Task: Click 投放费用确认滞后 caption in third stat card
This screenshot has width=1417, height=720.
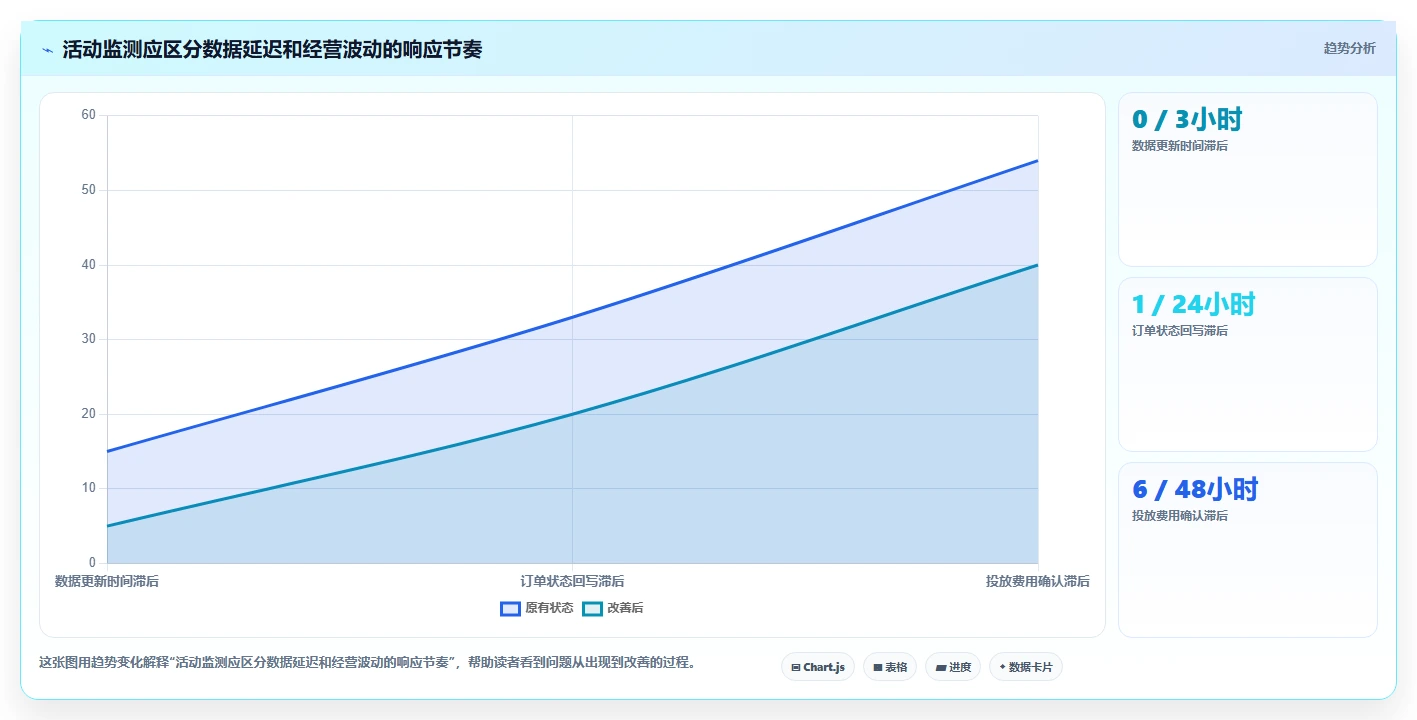Action: point(1180,516)
